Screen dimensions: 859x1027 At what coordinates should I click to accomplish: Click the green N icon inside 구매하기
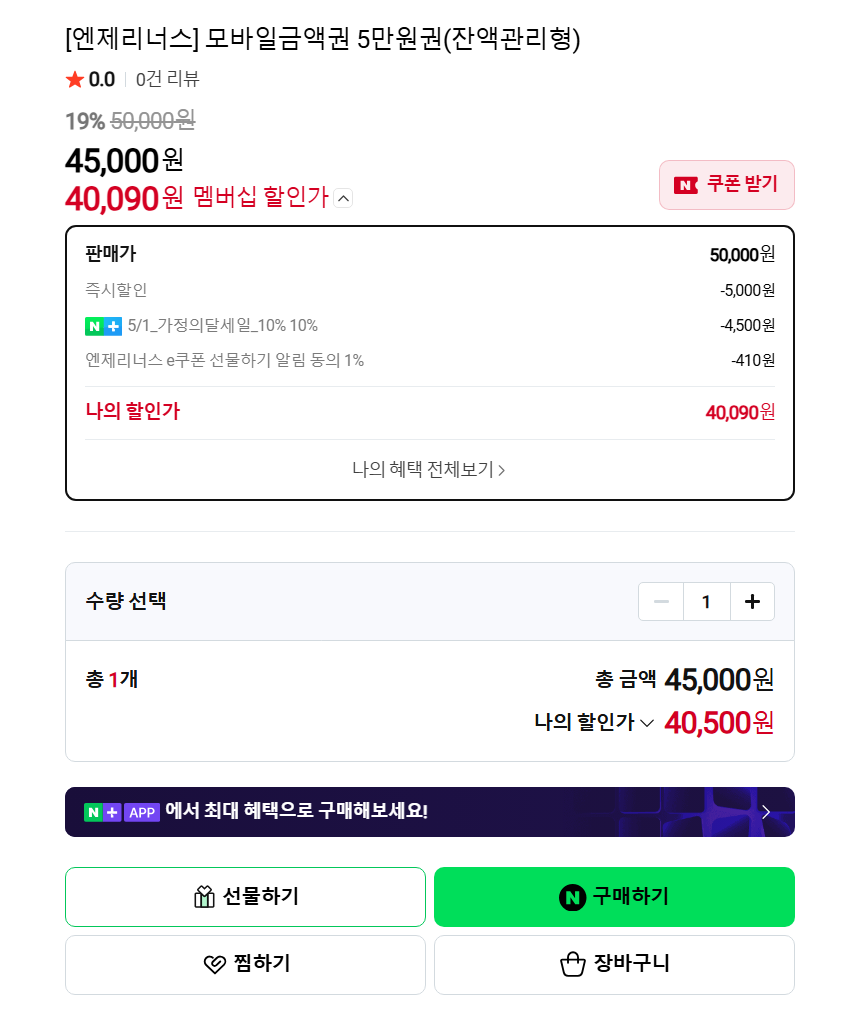pos(572,897)
